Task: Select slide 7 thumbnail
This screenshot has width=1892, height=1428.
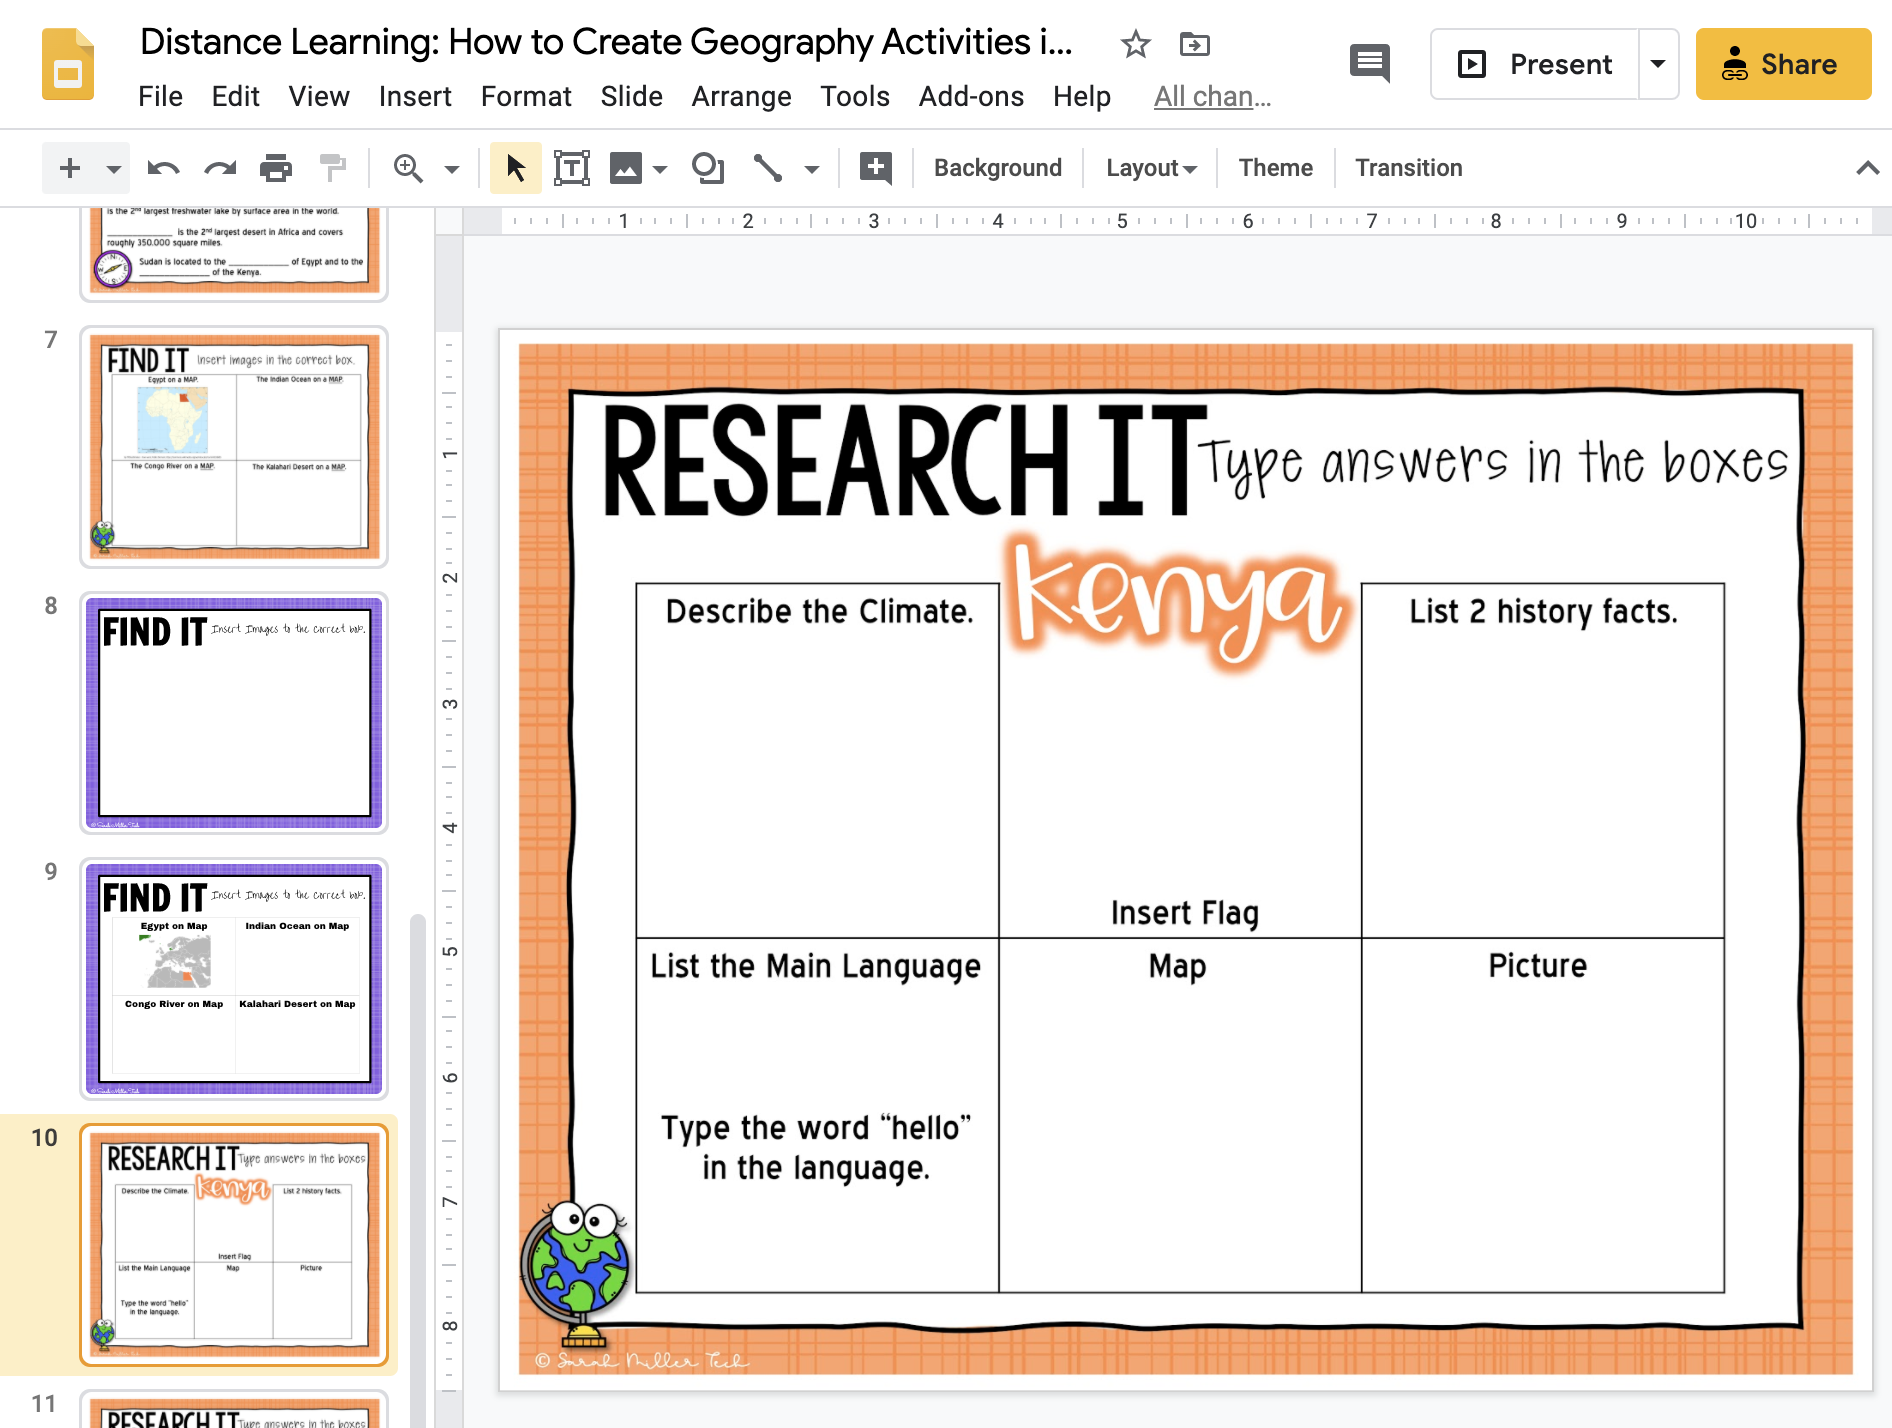Action: (x=234, y=447)
